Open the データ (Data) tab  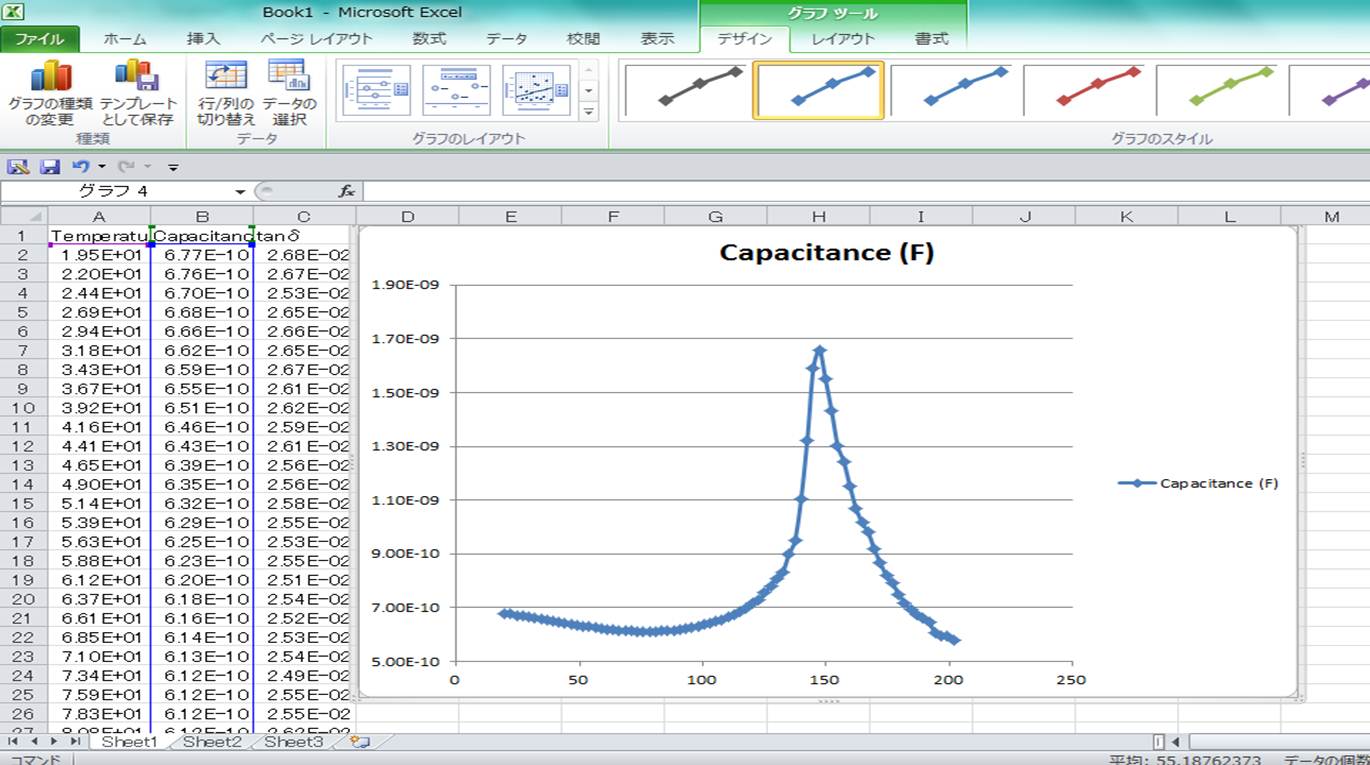(x=507, y=39)
